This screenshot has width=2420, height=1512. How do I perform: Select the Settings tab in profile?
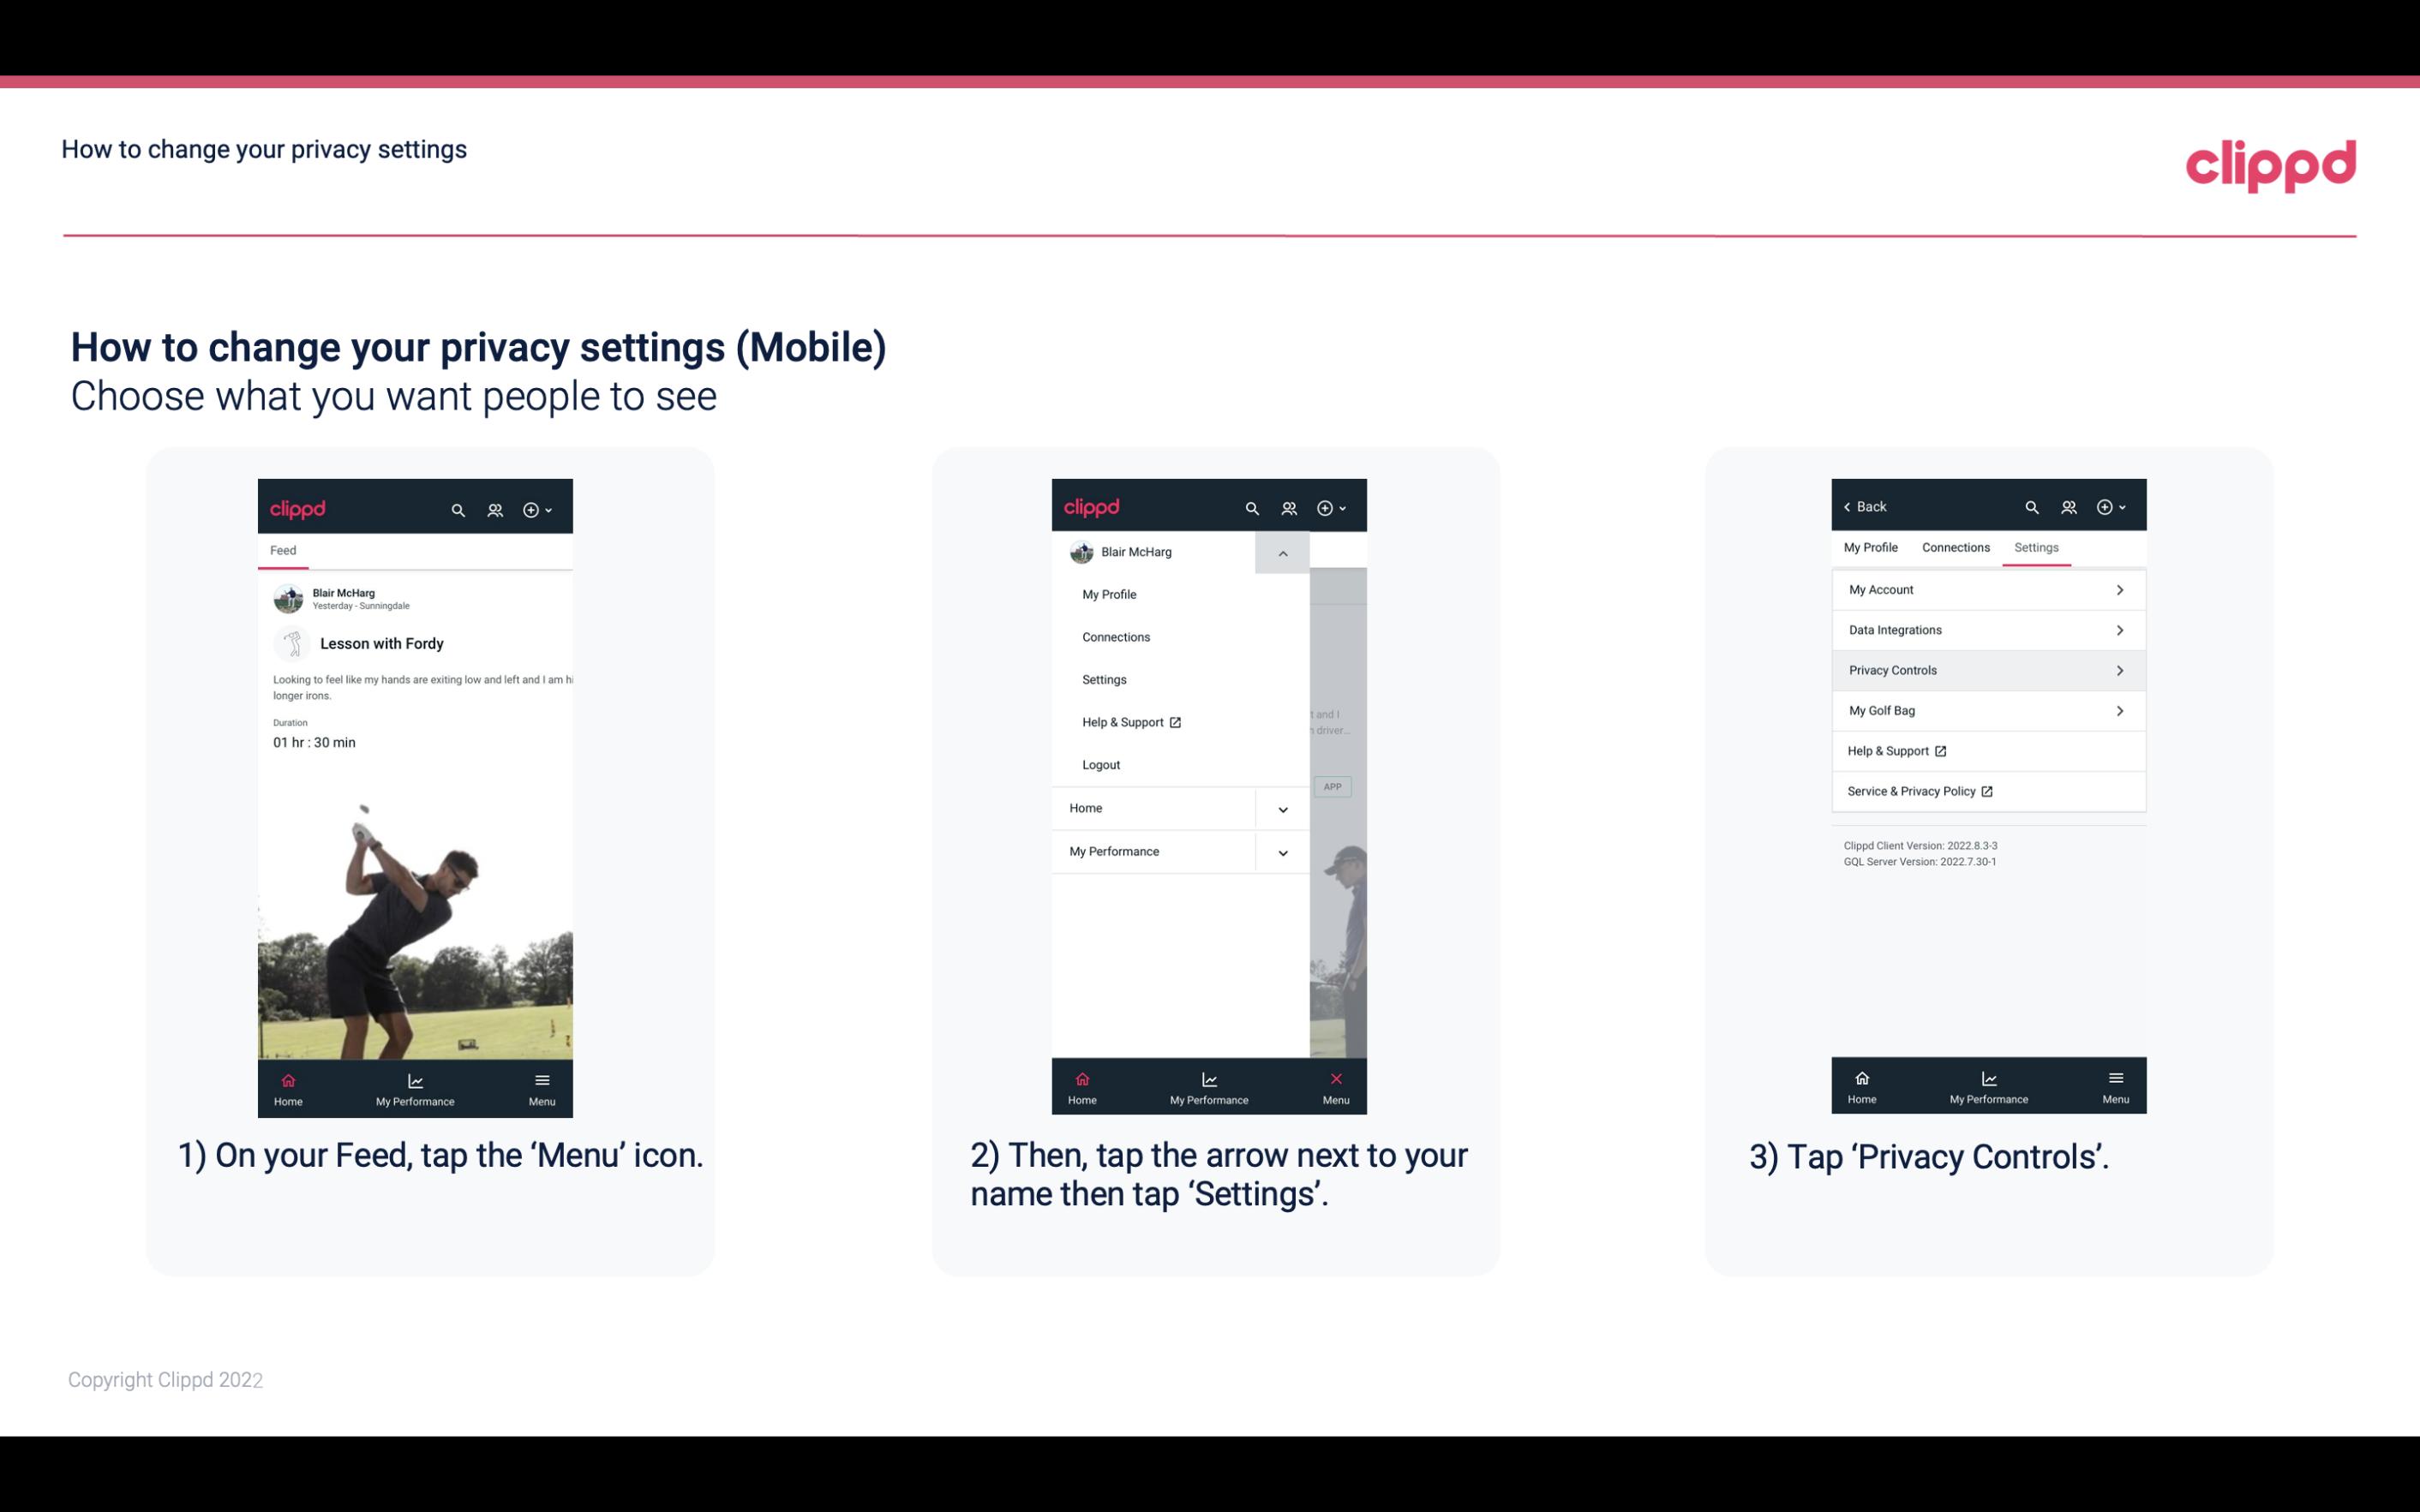[x=2035, y=547]
